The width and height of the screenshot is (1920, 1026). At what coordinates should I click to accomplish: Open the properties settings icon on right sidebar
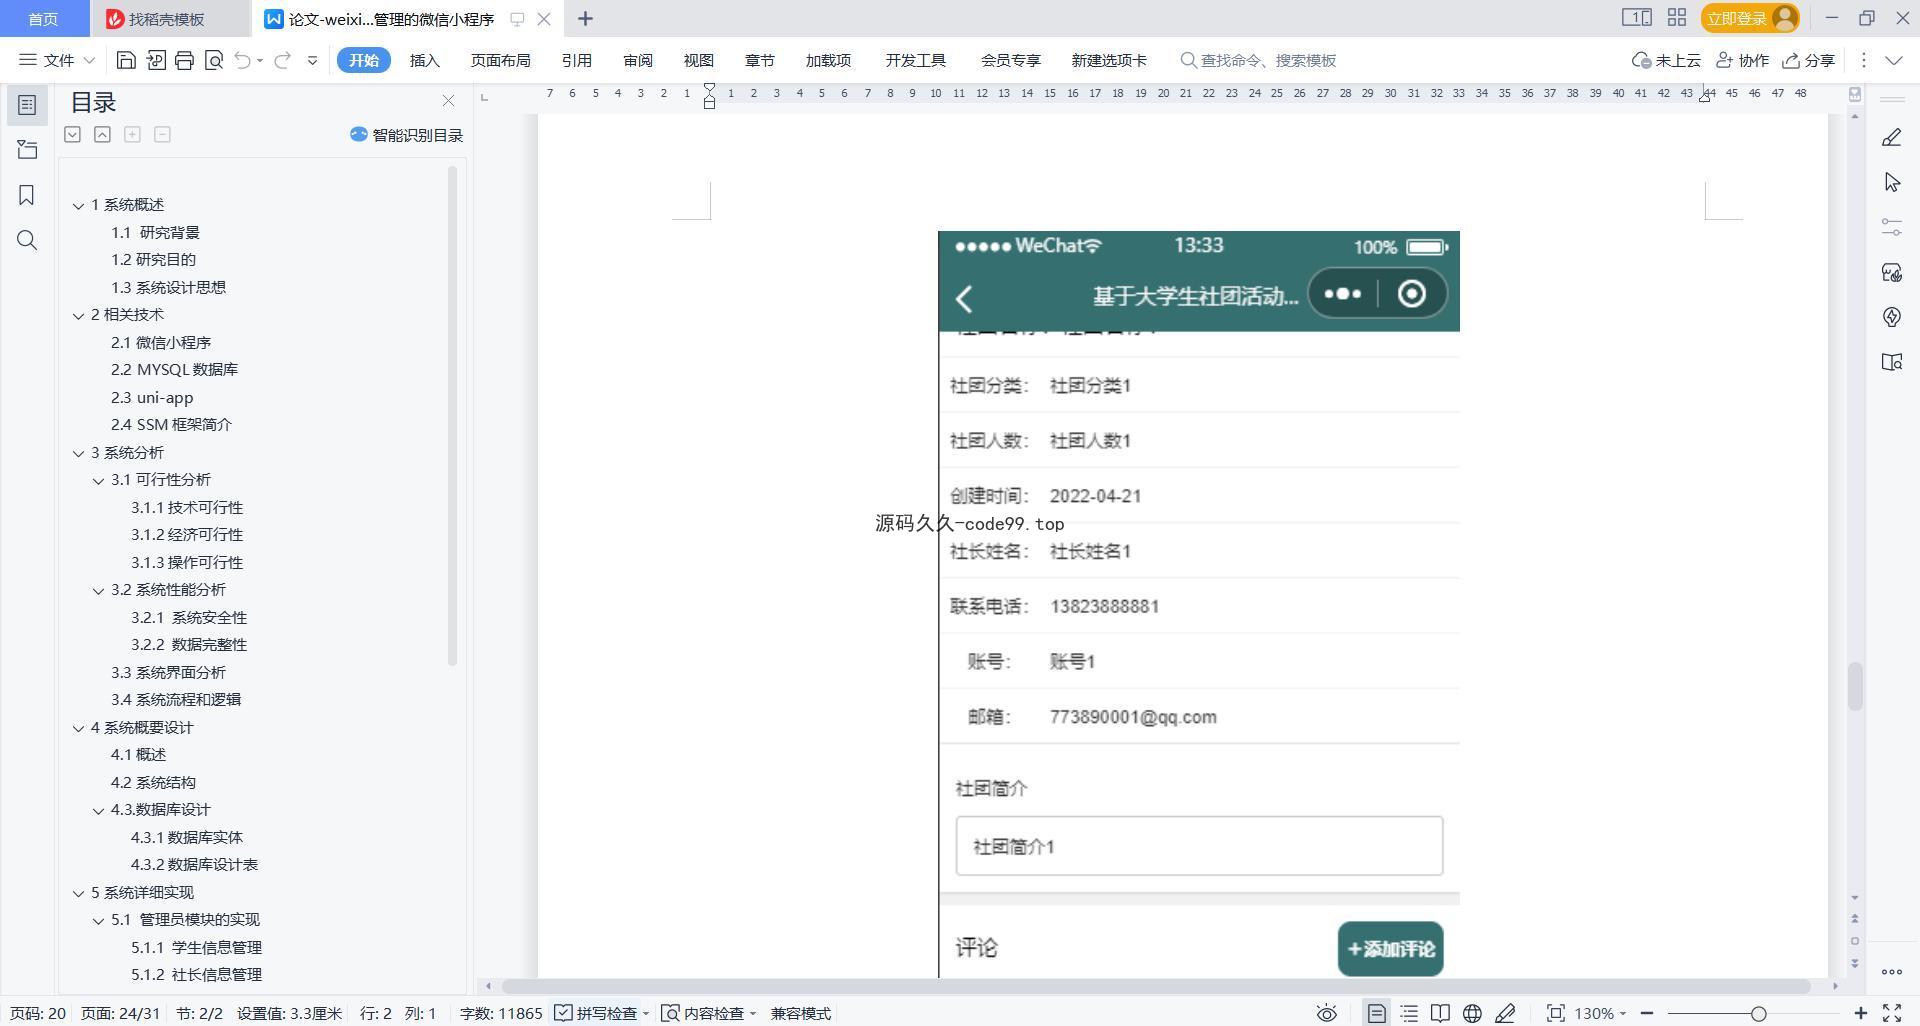(x=1891, y=227)
